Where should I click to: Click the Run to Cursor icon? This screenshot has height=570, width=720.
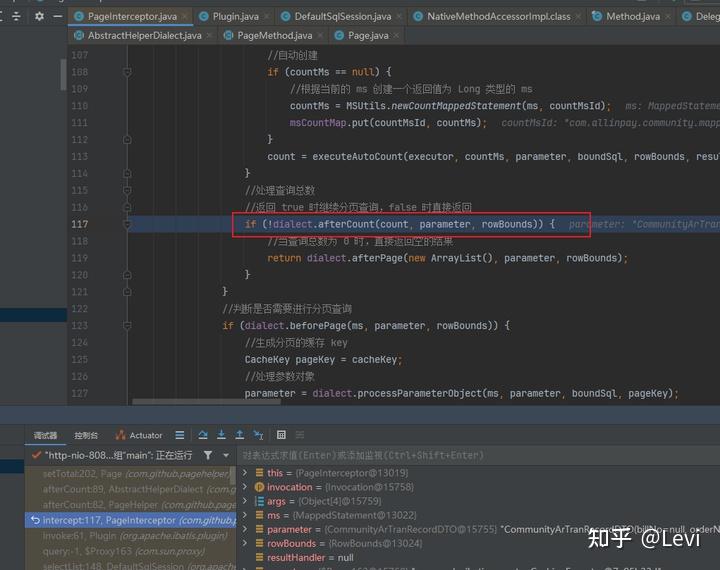259,435
